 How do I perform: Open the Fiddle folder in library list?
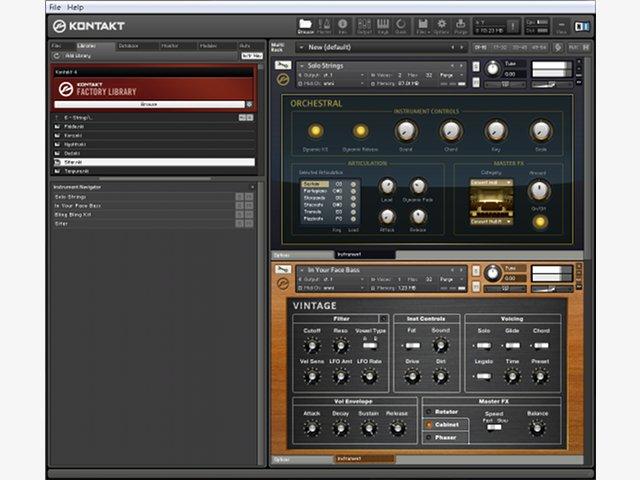[x=154, y=127]
